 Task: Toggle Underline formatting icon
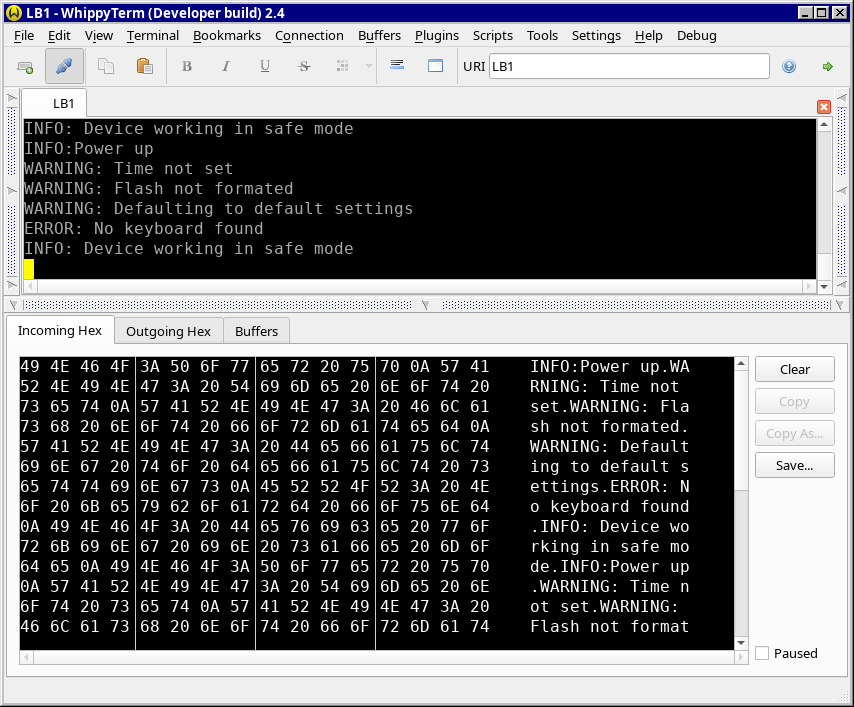(265, 66)
